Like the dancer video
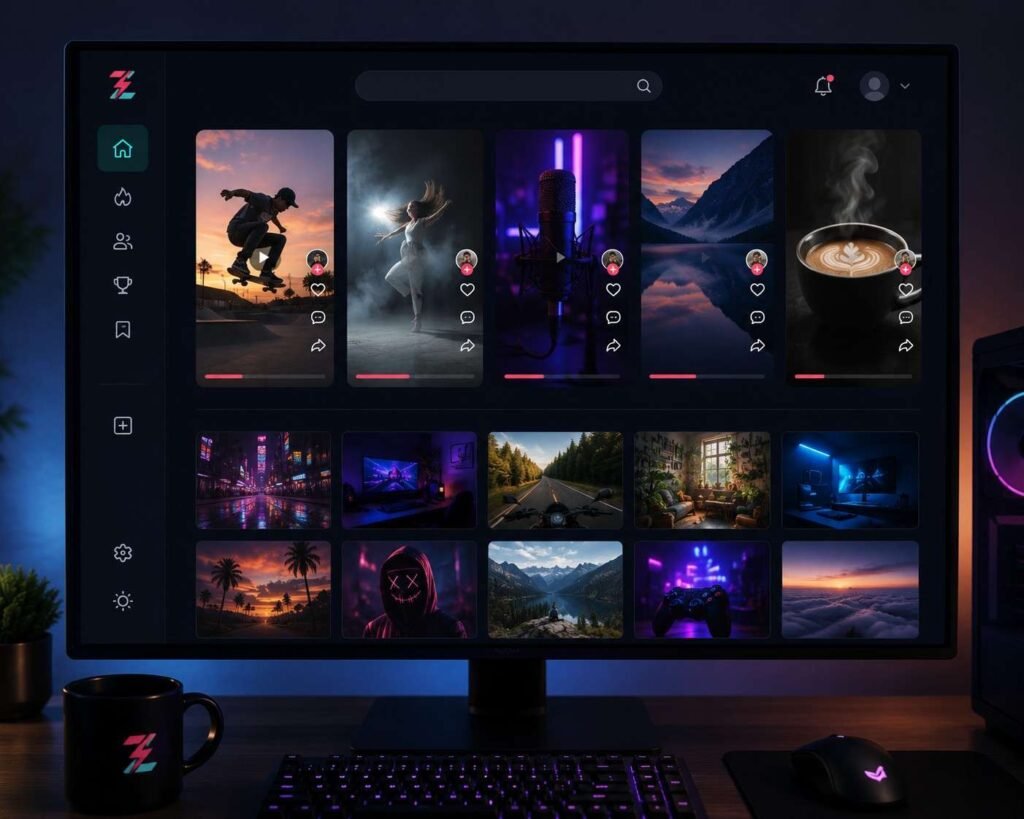Image resolution: width=1024 pixels, height=819 pixels. point(468,289)
